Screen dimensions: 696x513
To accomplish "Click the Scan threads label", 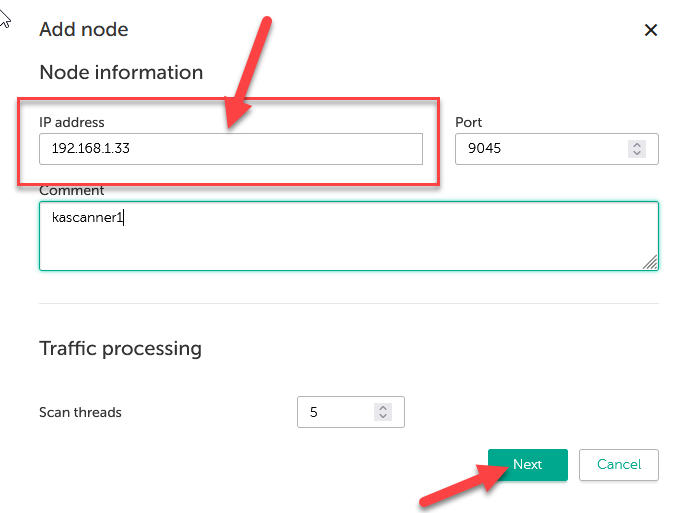I will pos(80,412).
